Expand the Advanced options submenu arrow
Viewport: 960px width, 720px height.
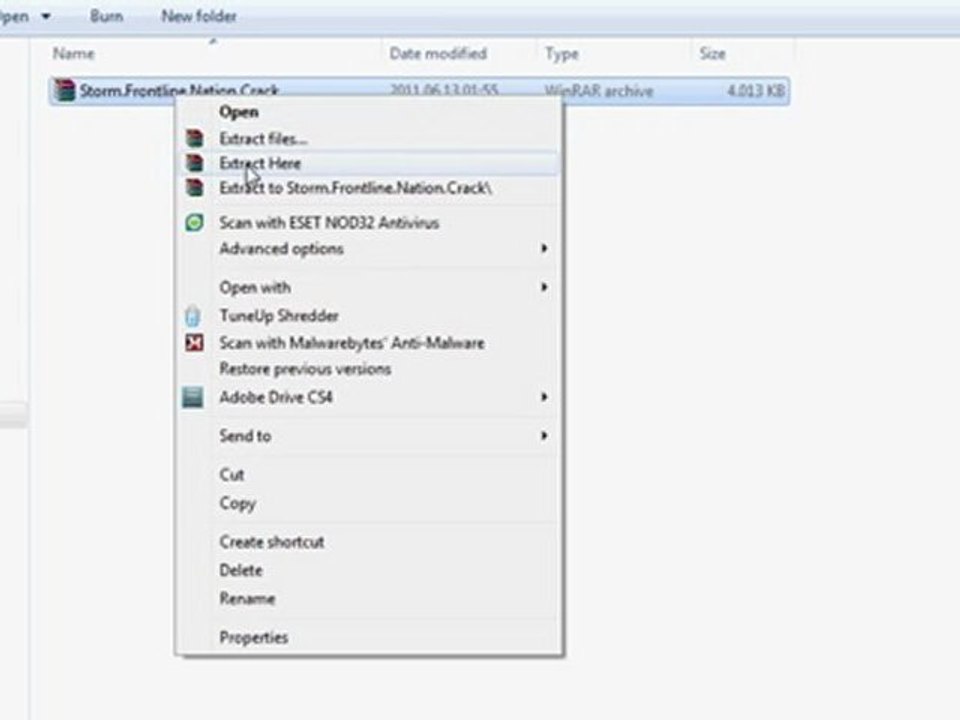544,249
